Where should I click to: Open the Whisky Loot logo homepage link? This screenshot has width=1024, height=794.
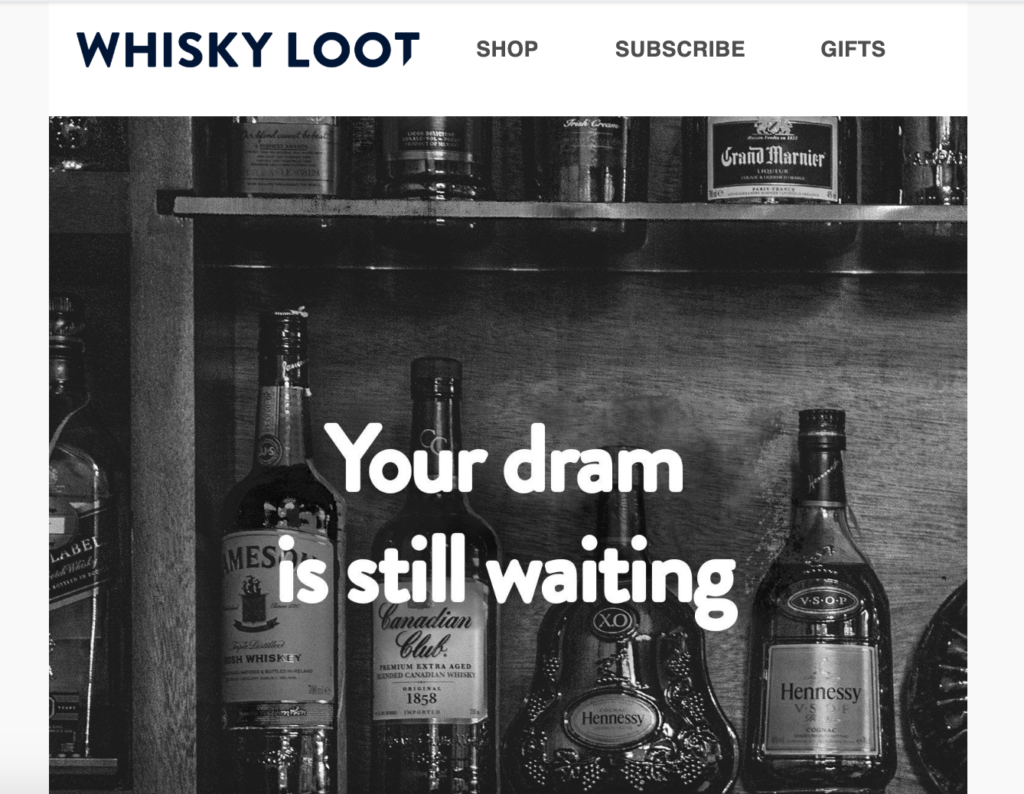pos(248,50)
